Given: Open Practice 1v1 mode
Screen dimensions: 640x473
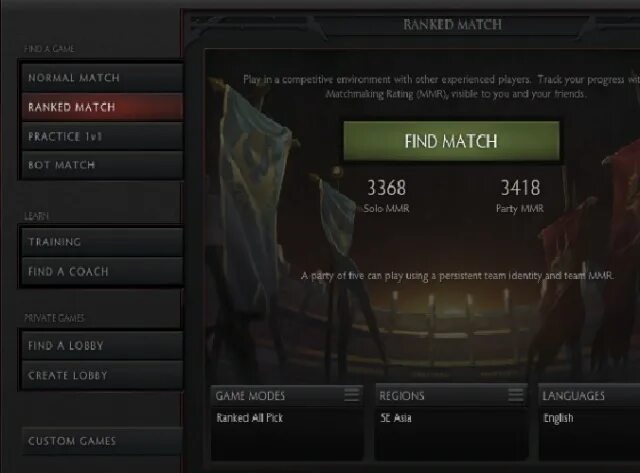Looking at the screenshot, I should [102, 136].
